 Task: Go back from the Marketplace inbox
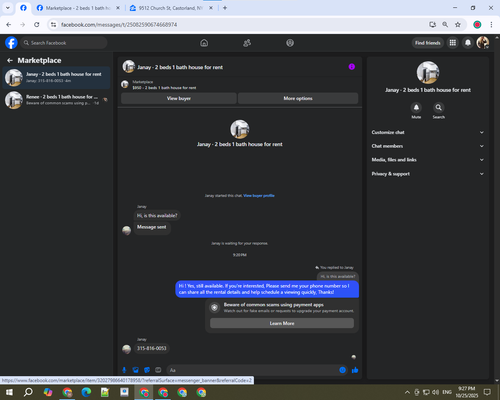click(10, 60)
